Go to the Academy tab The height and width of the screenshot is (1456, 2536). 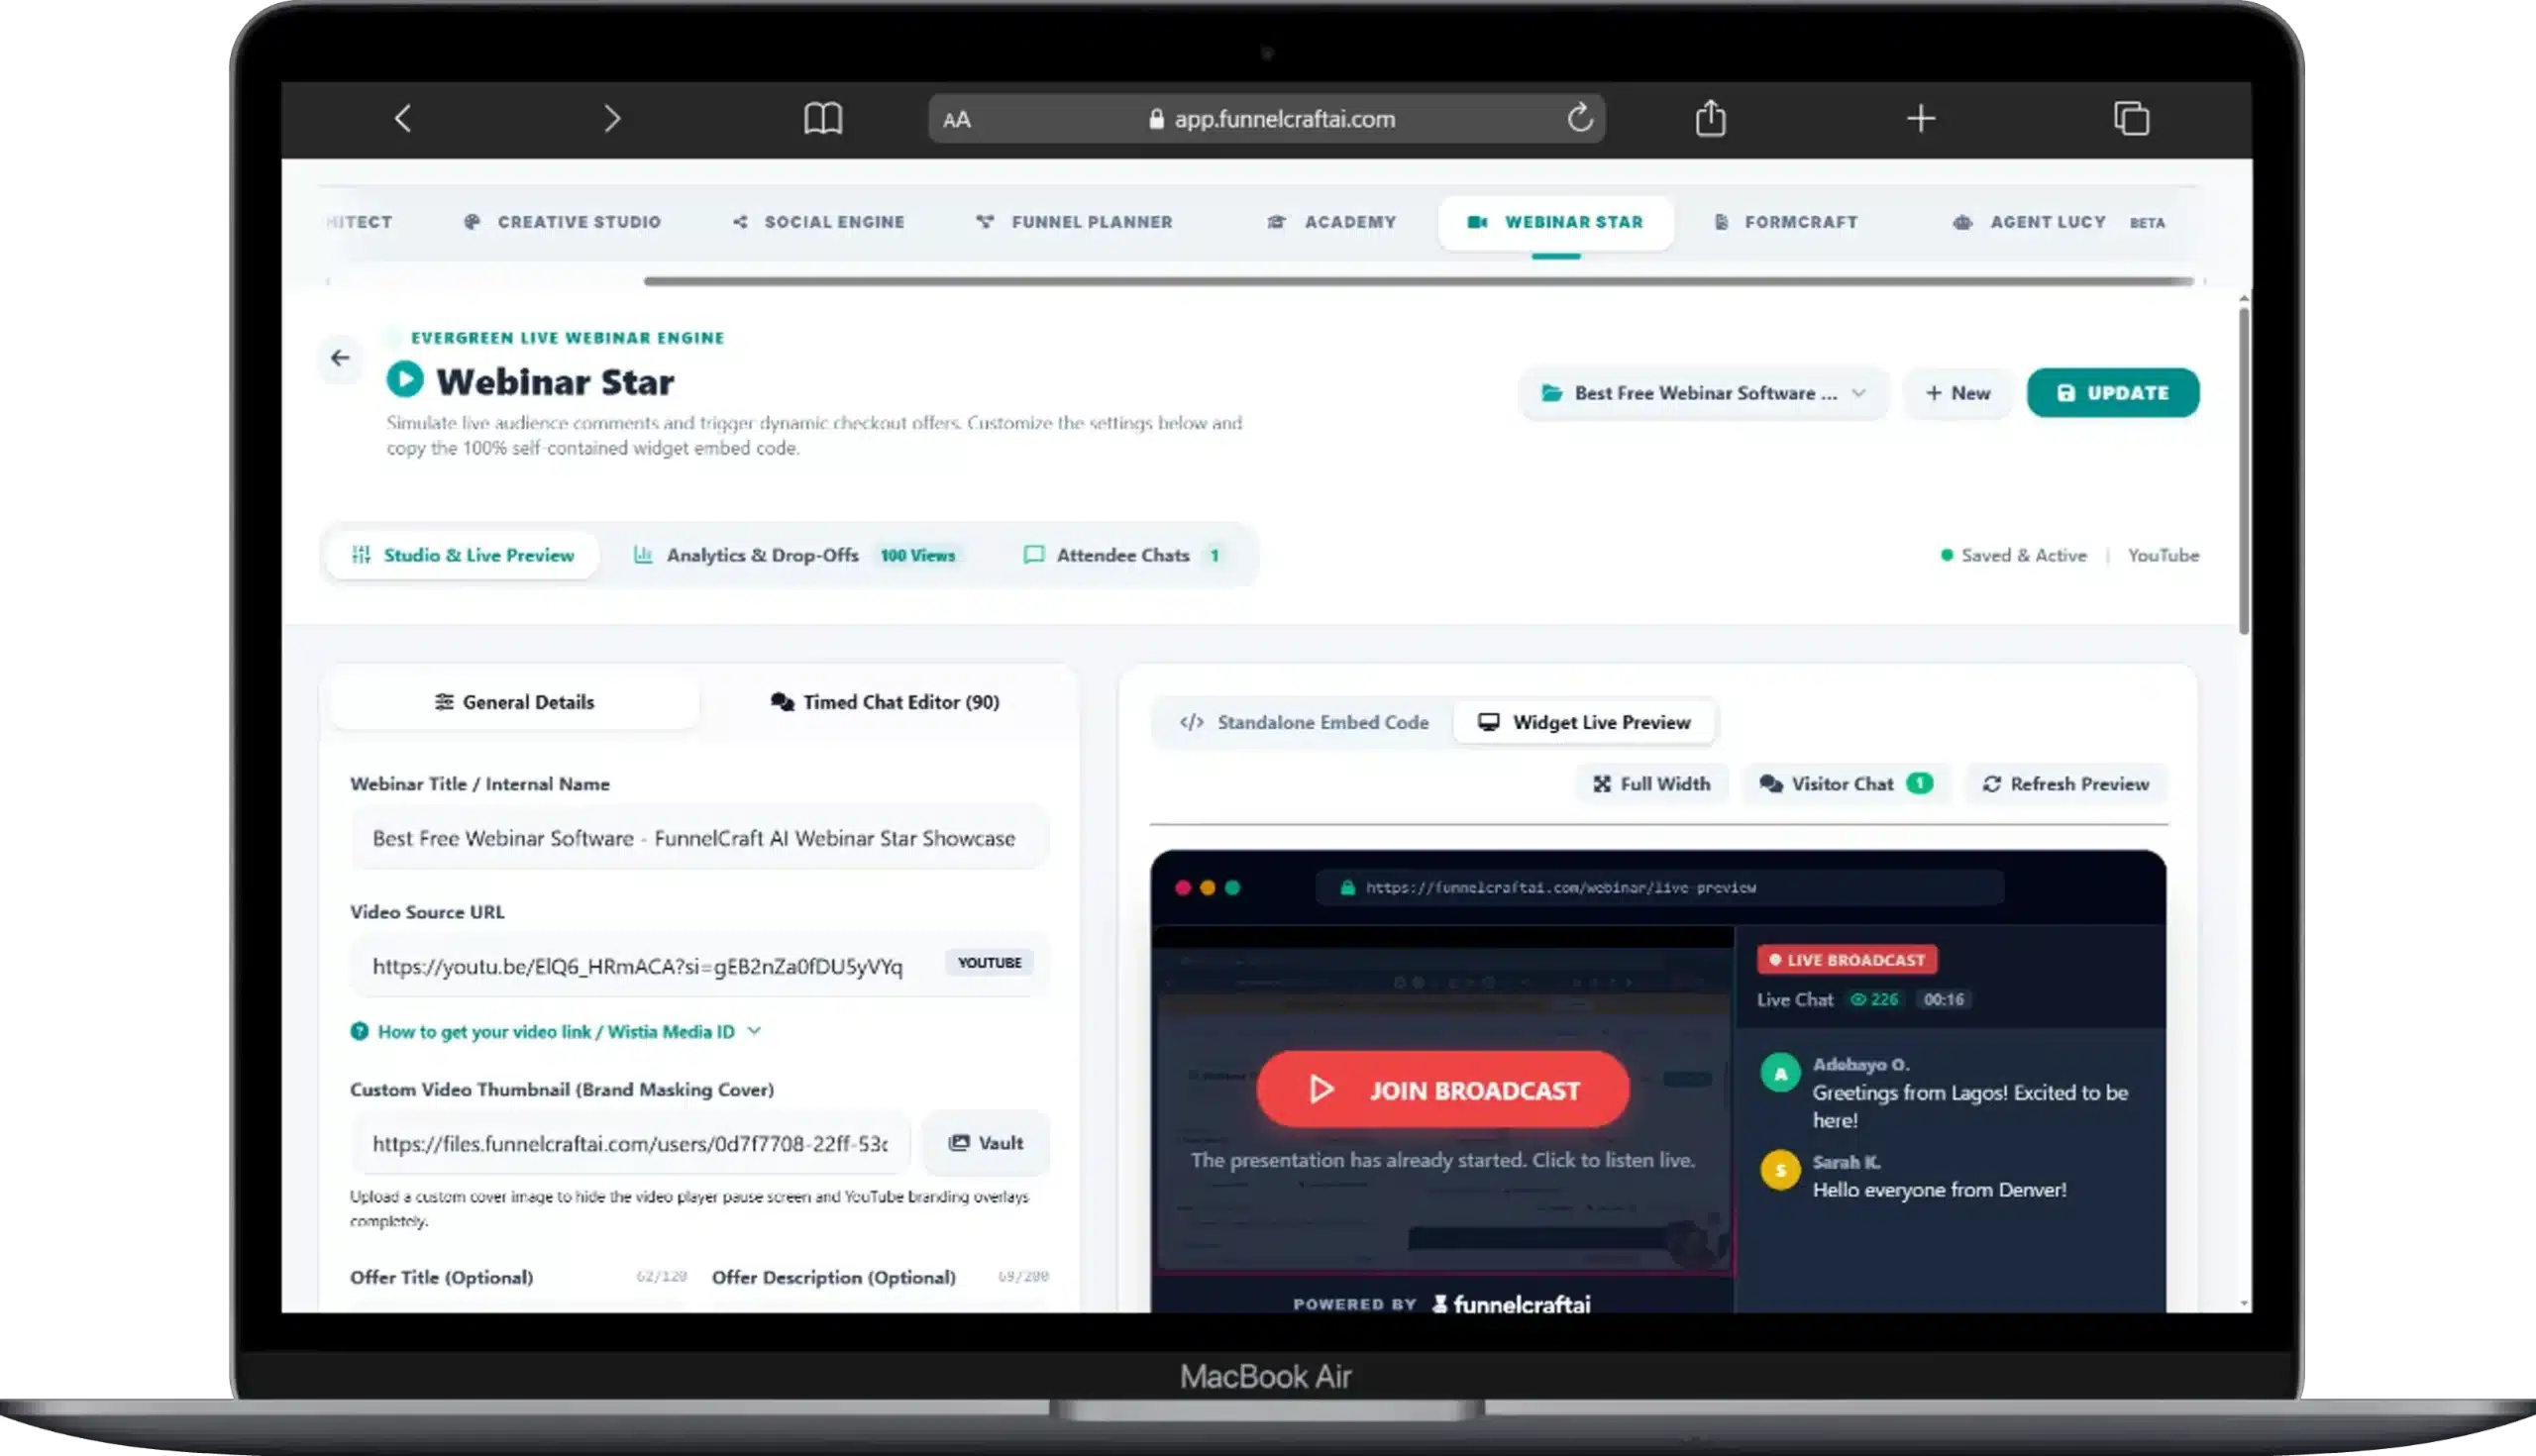click(x=1331, y=222)
